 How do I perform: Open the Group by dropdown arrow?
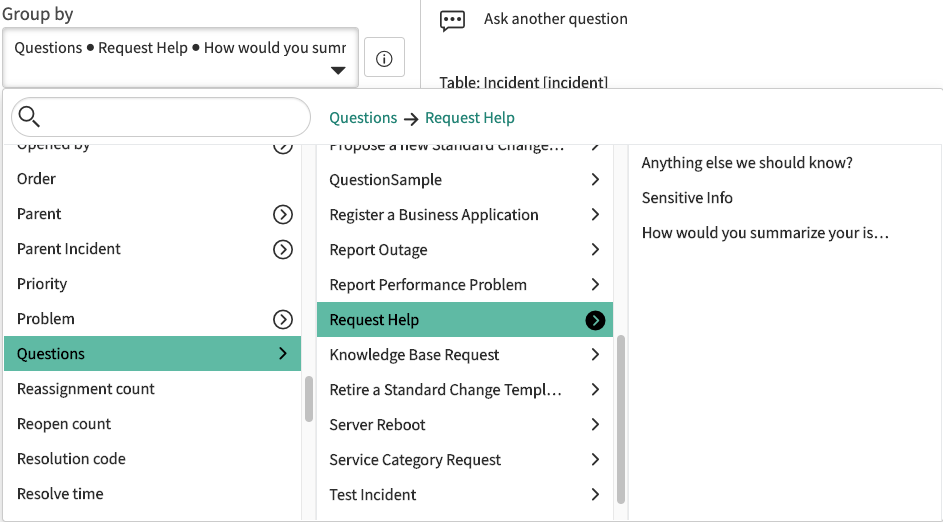[x=339, y=71]
